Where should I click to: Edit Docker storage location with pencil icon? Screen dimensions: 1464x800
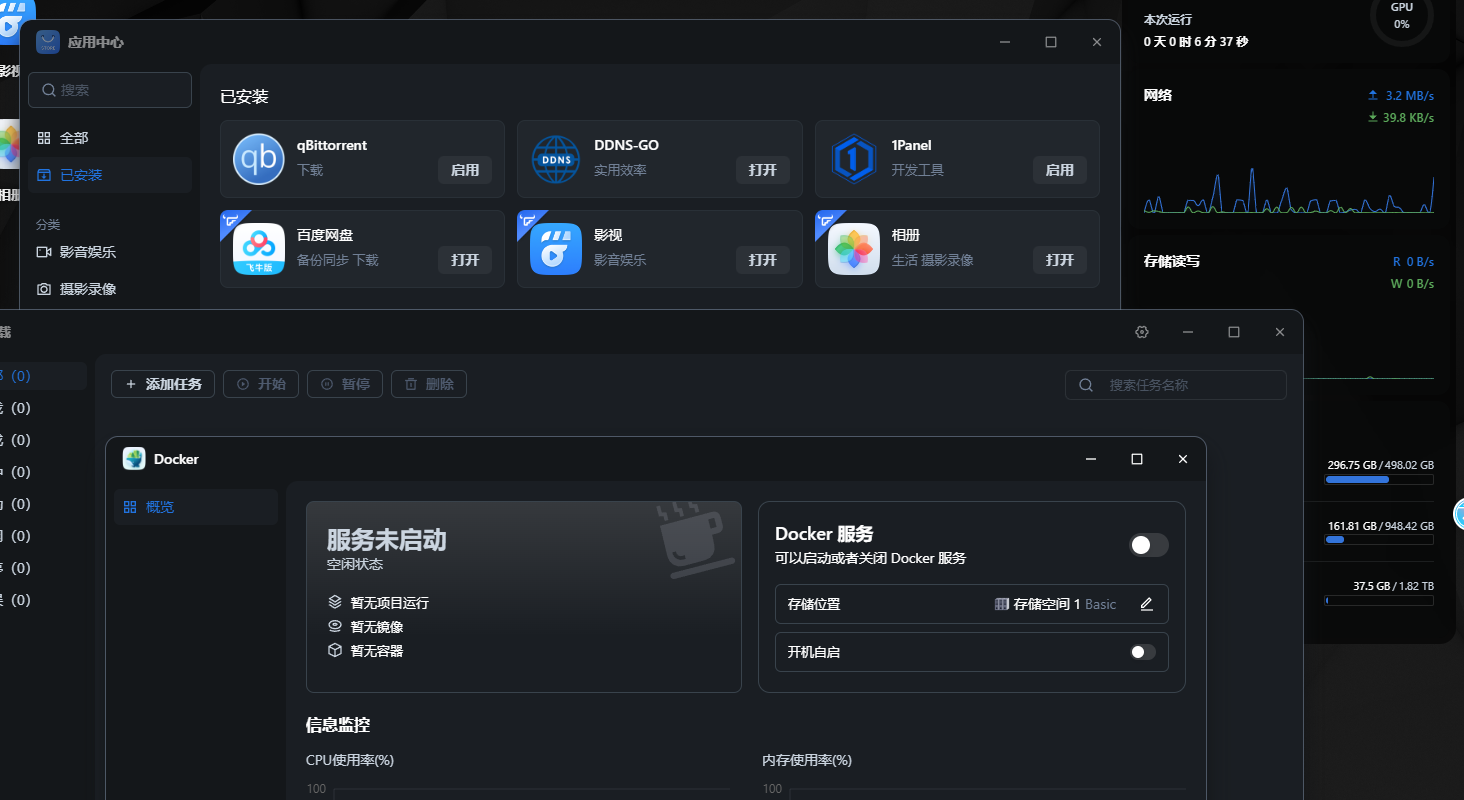1147,604
